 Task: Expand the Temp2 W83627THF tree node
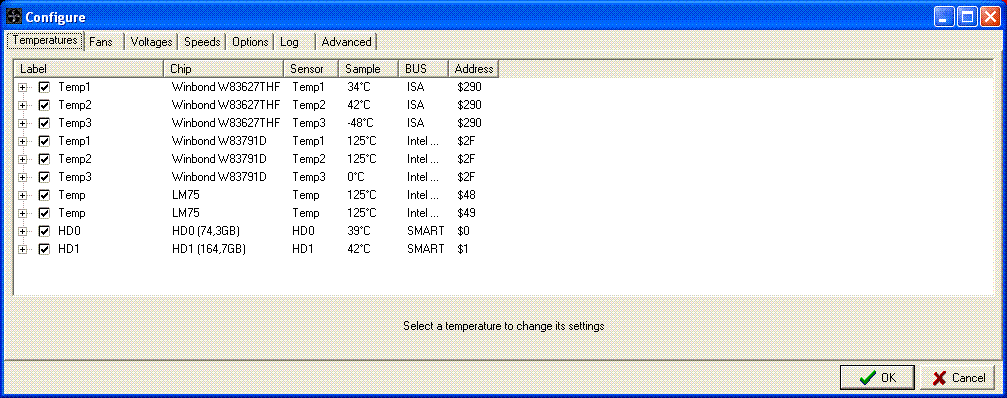(22, 105)
